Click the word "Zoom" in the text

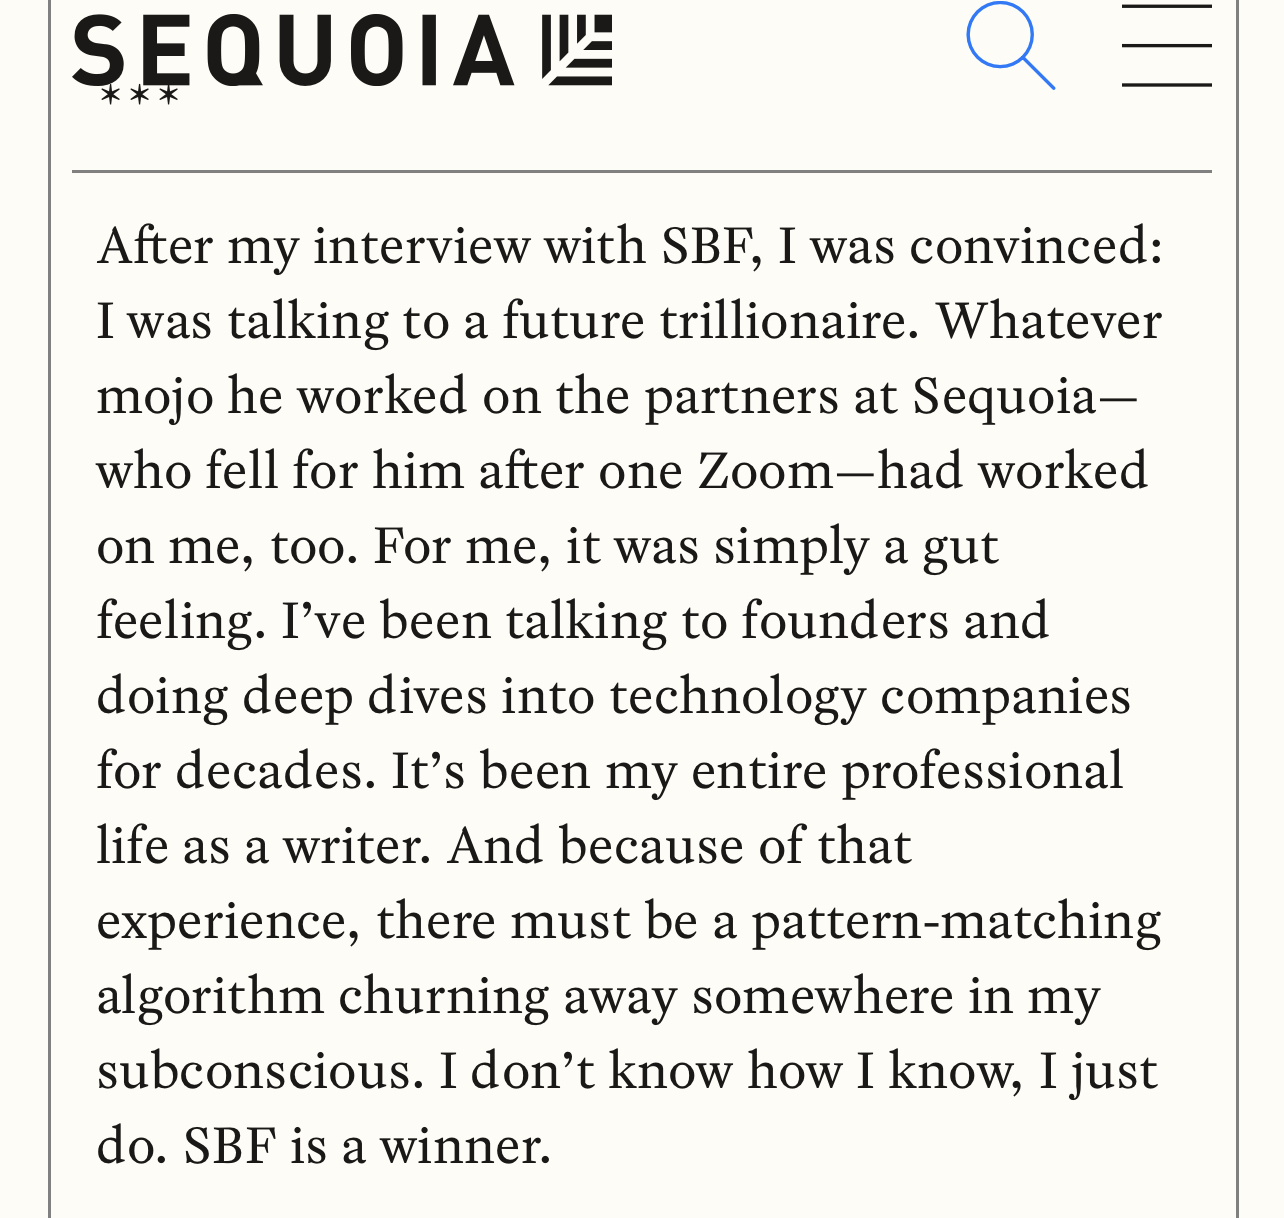765,471
